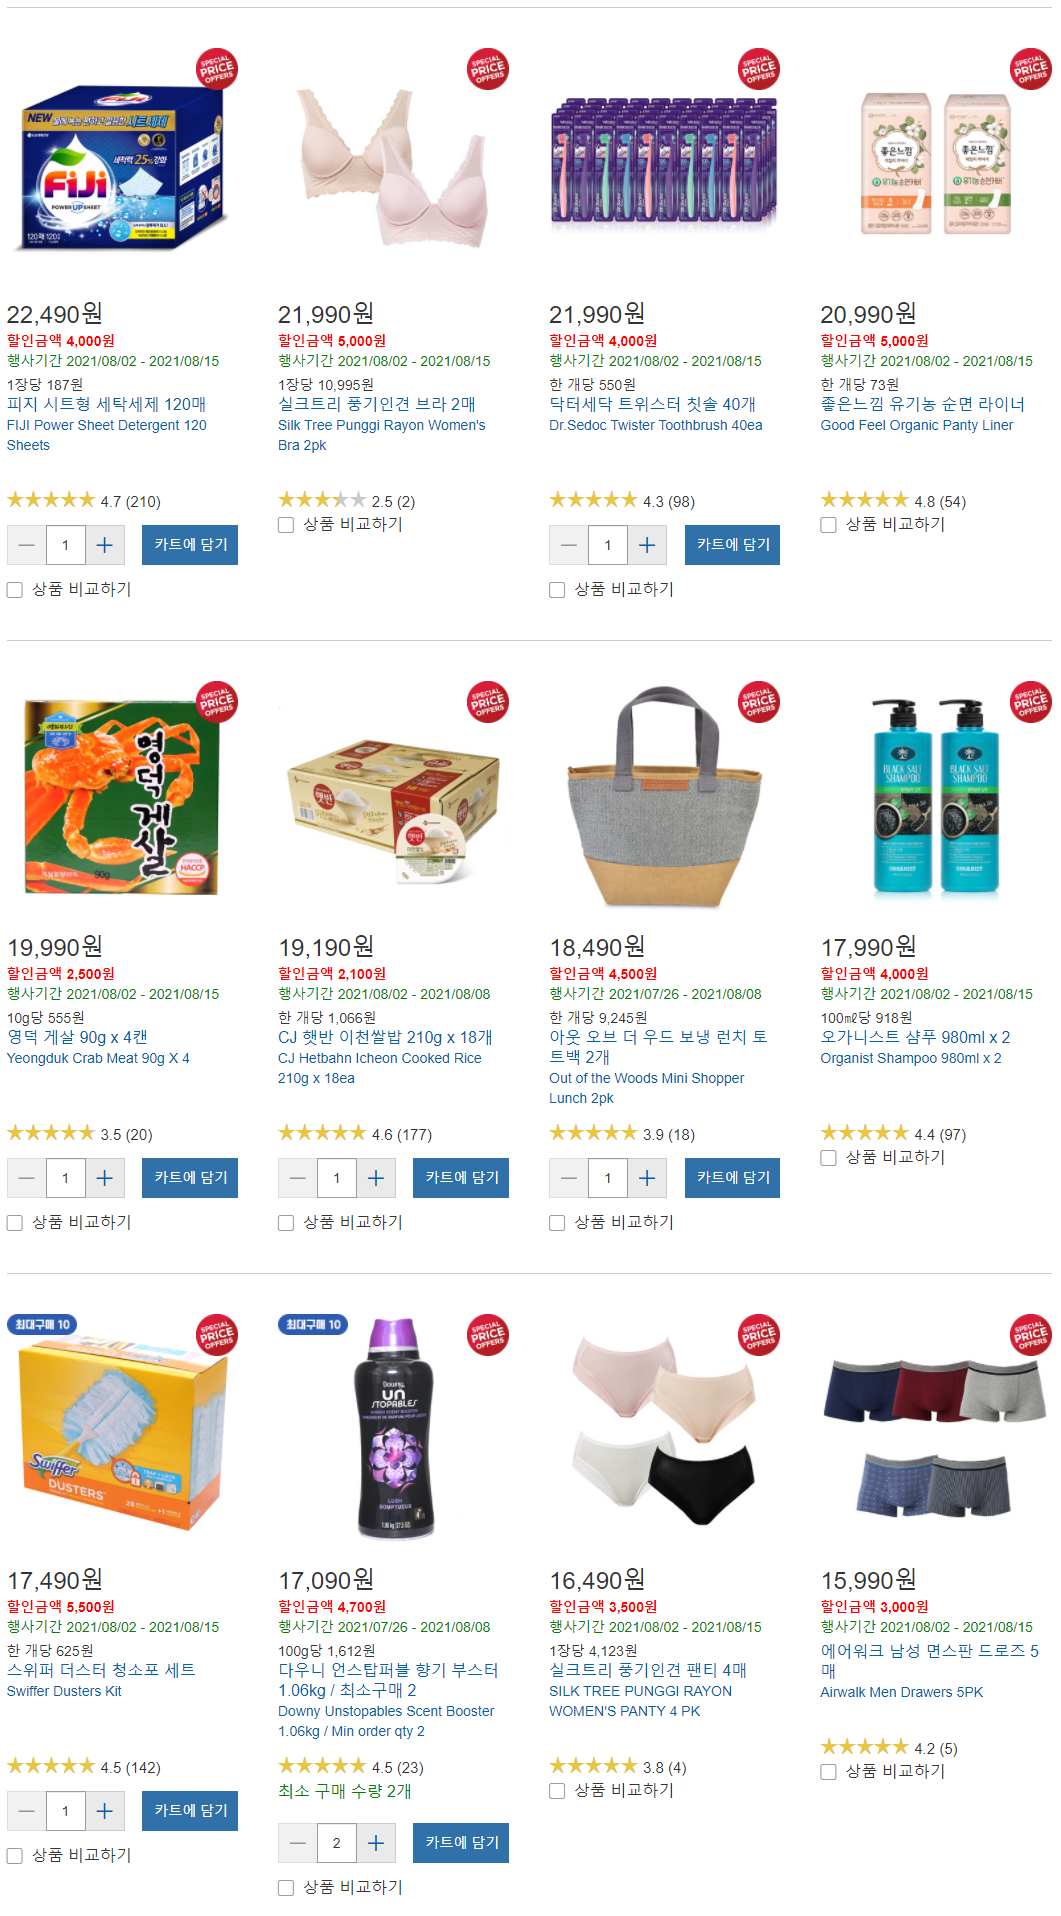Viewport: 1061px width, 1916px height.
Task: Add Out of the Woods Shopper to cart
Action: (x=732, y=1178)
